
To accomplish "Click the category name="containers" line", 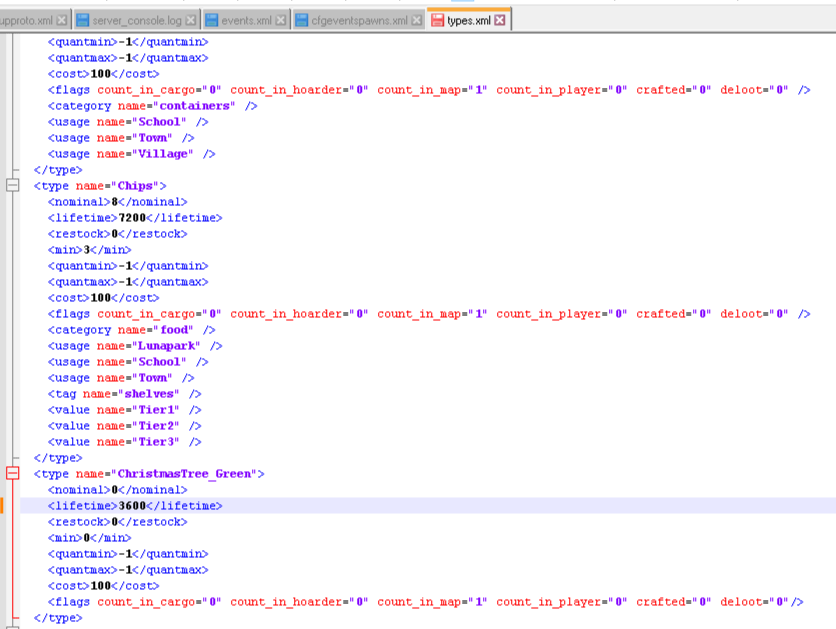I will click(x=152, y=106).
